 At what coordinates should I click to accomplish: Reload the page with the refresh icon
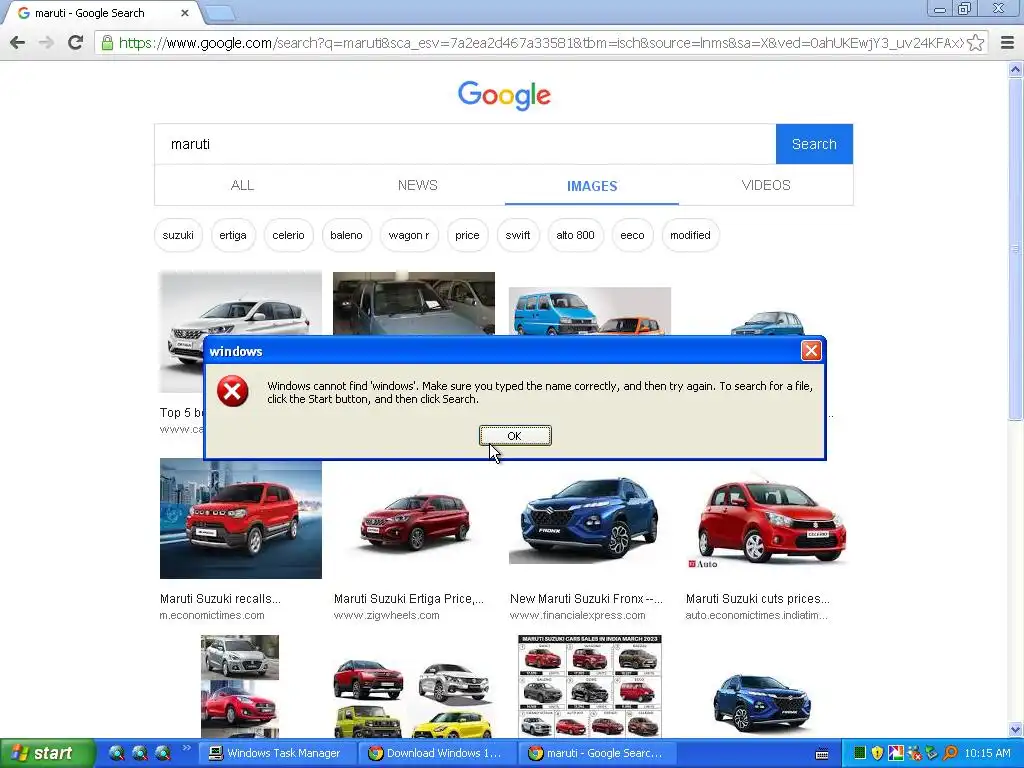[76, 43]
